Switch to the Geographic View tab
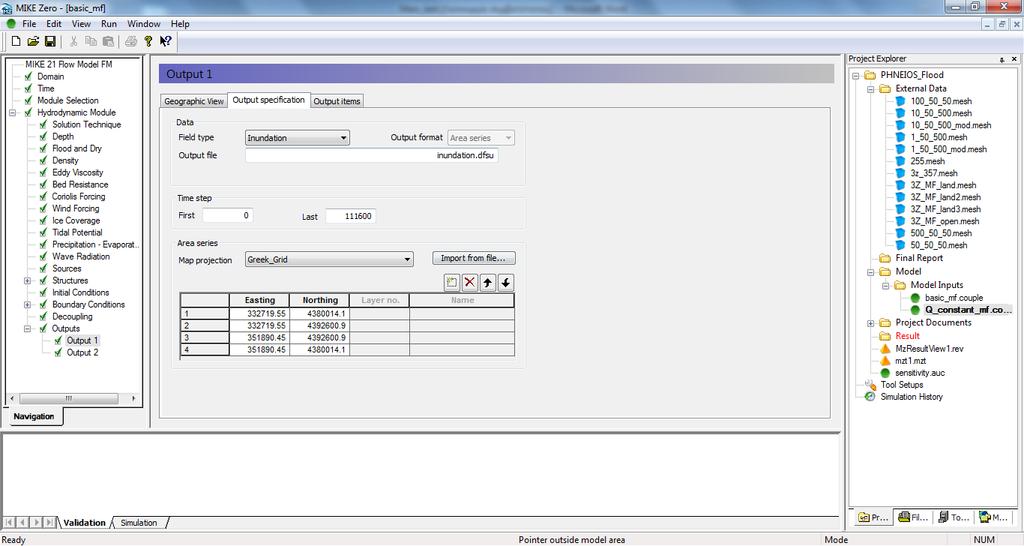This screenshot has height=546, width=1024. [x=194, y=101]
